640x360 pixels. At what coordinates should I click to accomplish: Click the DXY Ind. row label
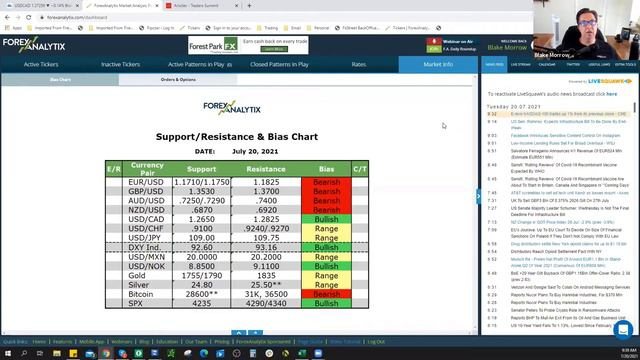[144, 247]
